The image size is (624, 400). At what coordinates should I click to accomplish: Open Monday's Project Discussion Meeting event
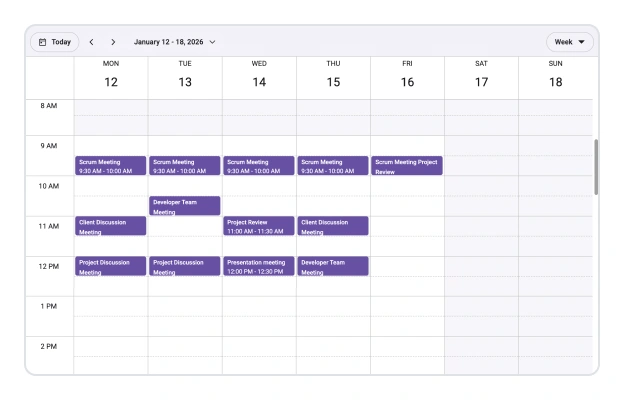(x=111, y=266)
